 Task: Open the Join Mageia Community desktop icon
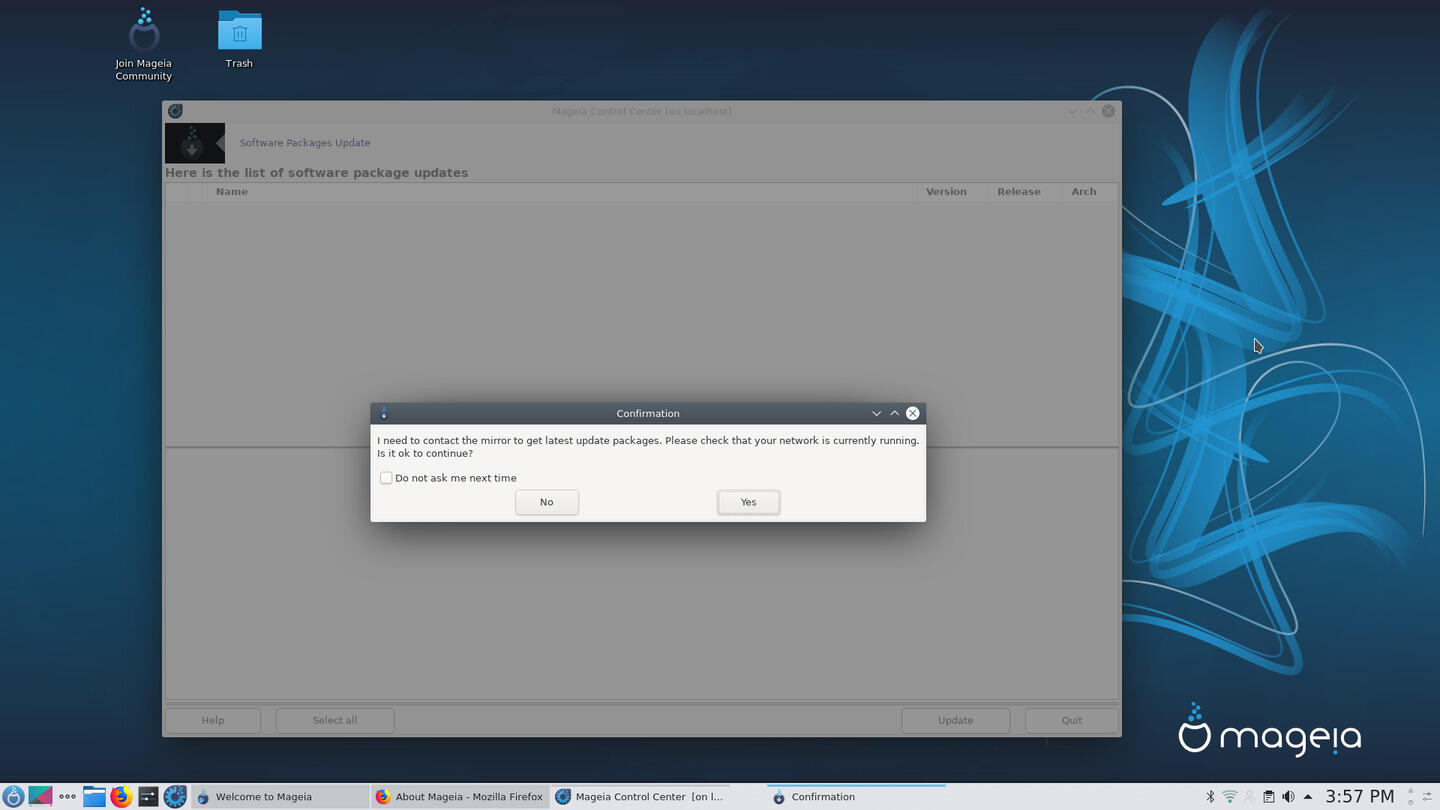coord(144,45)
